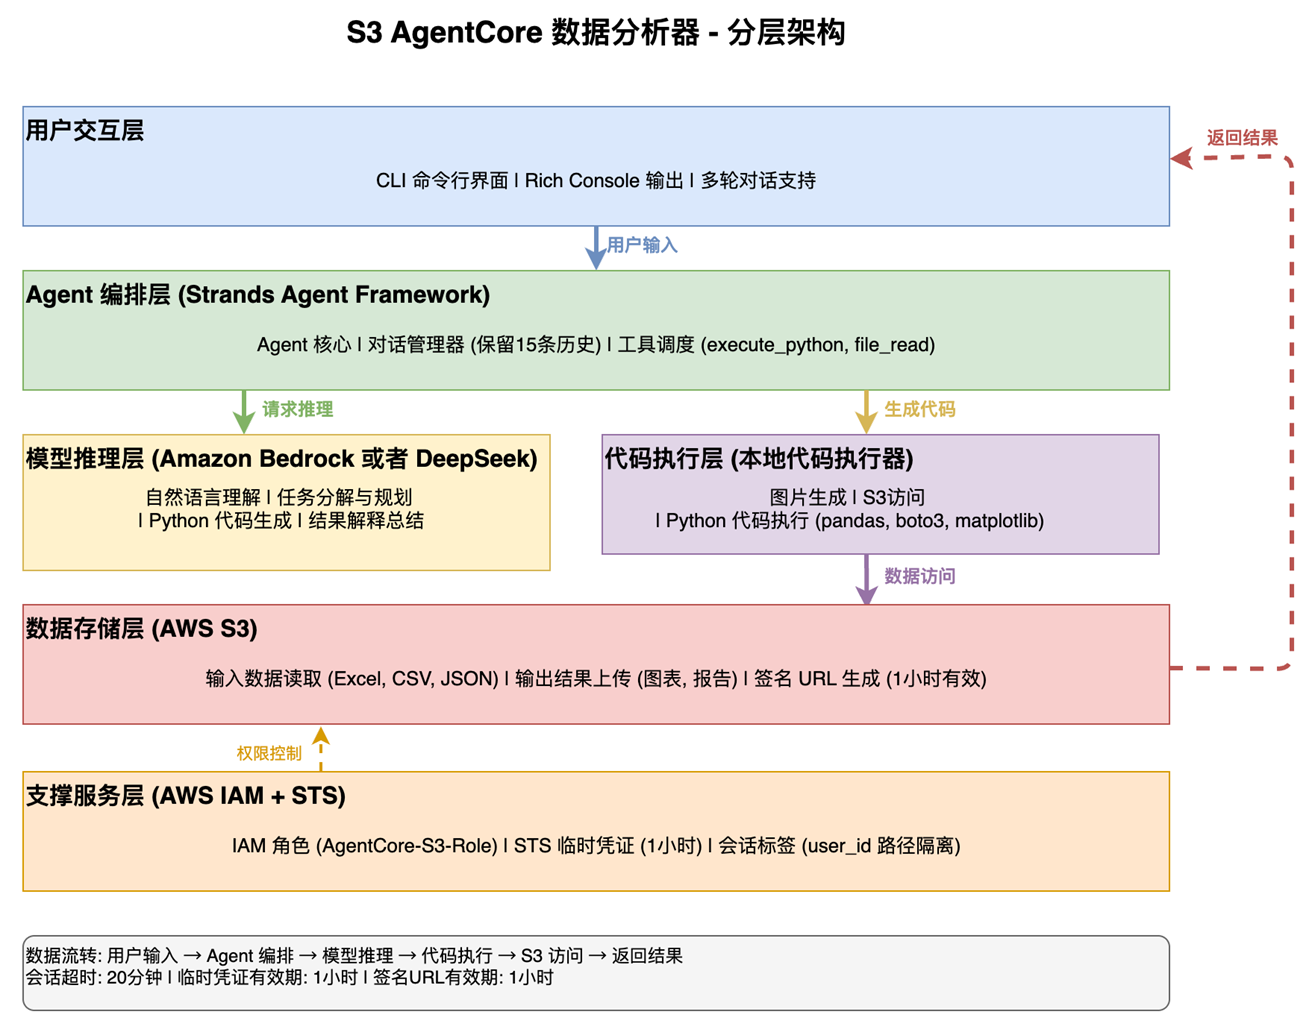1315x1032 pixels.
Task: Select the "Agent 编排层 (Strands Agent Framework)" heading
Action: (x=258, y=295)
